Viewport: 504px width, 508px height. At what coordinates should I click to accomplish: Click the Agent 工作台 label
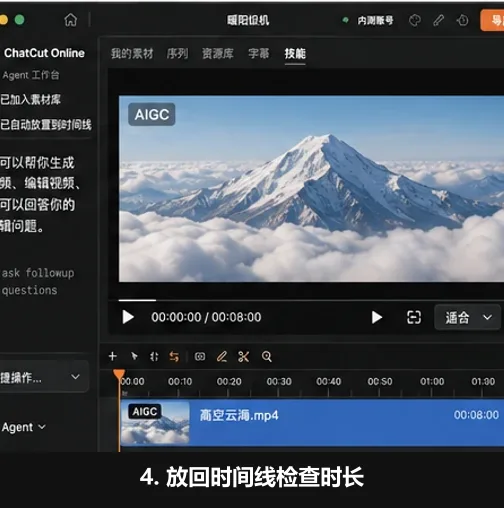point(31,75)
